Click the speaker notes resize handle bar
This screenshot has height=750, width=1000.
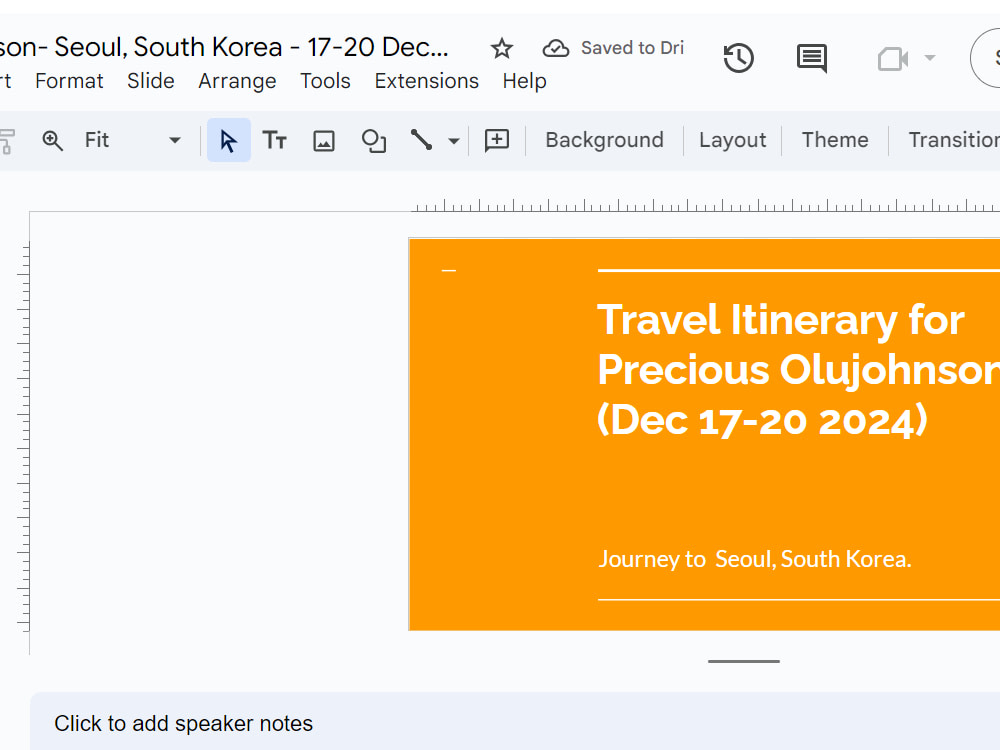[x=744, y=661]
